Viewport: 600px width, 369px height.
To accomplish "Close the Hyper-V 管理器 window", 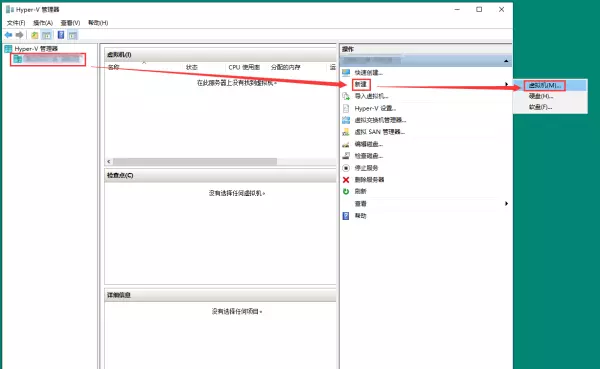I will [x=501, y=10].
